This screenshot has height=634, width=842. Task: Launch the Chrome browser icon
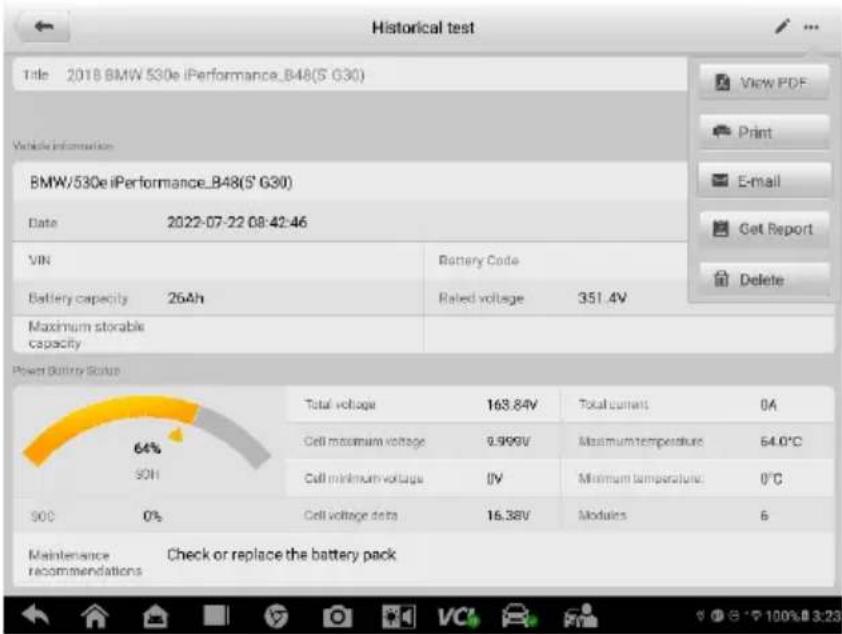(x=276, y=616)
